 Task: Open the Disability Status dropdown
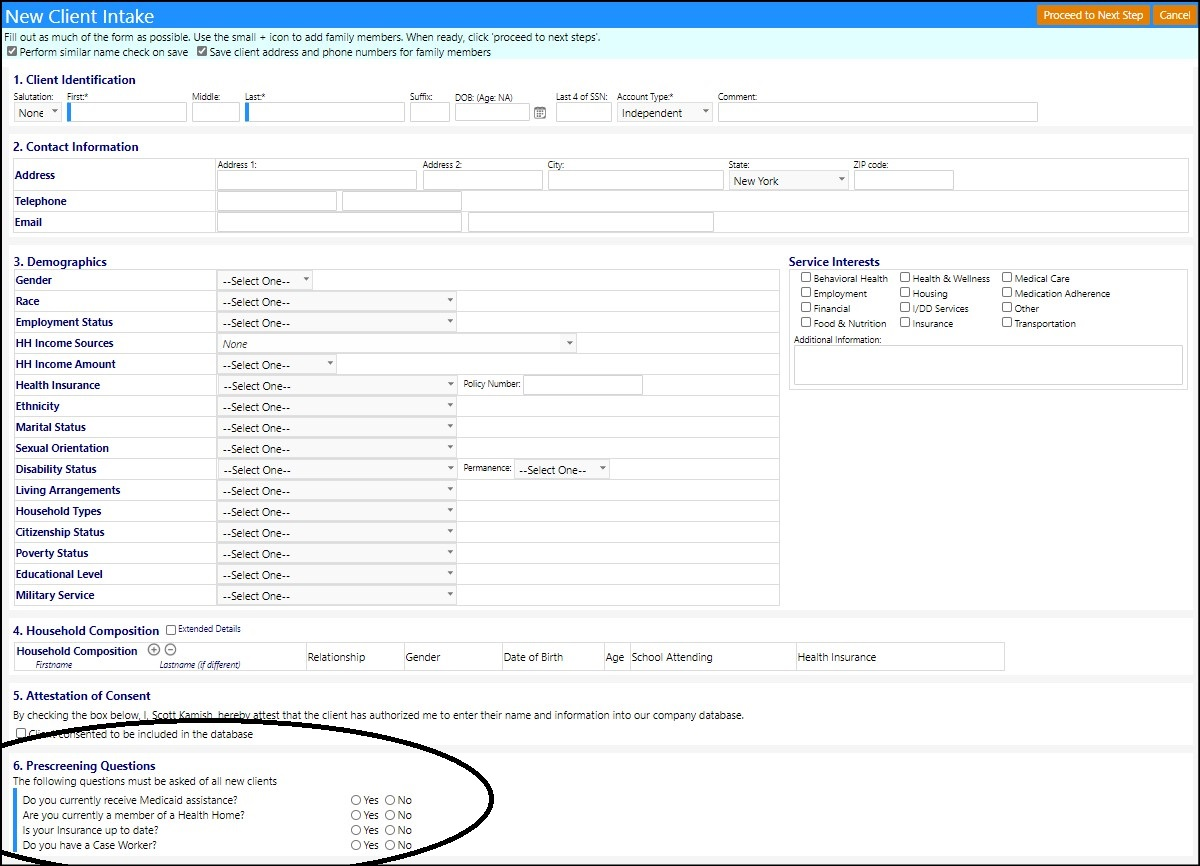(x=337, y=470)
